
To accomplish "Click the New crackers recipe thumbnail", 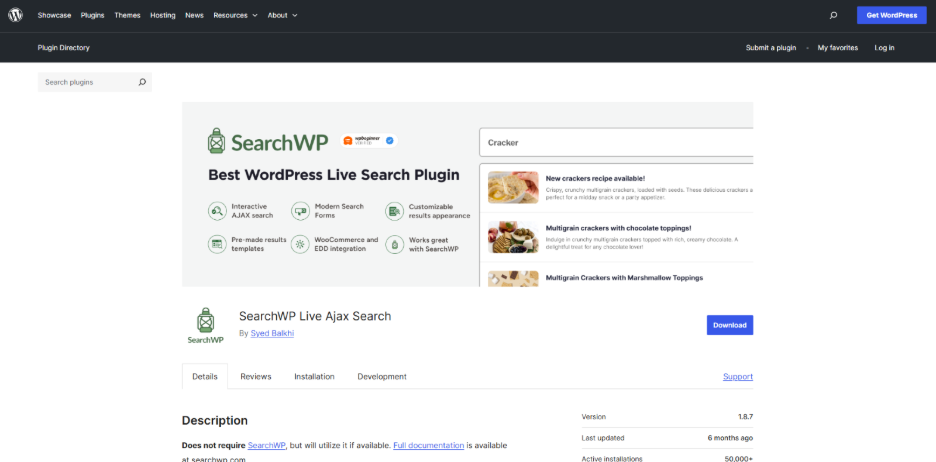I will 513,187.
